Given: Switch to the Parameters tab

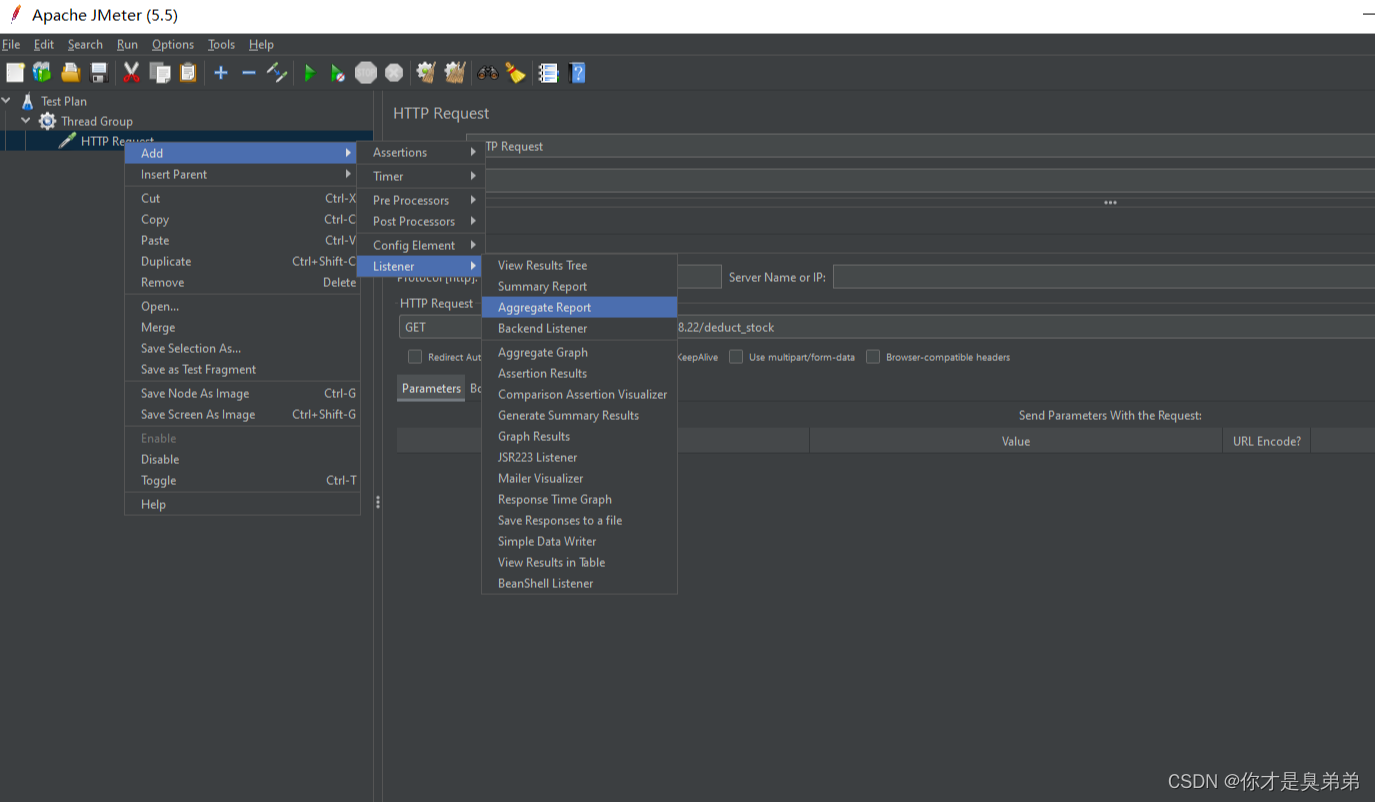Looking at the screenshot, I should [431, 388].
